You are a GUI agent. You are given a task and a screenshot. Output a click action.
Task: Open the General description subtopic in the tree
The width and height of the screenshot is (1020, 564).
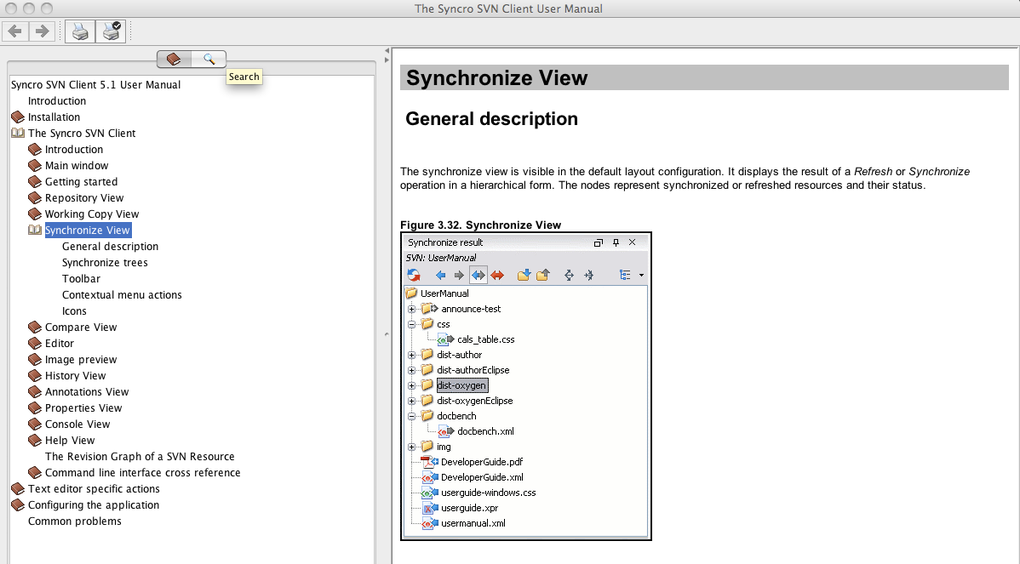110,247
